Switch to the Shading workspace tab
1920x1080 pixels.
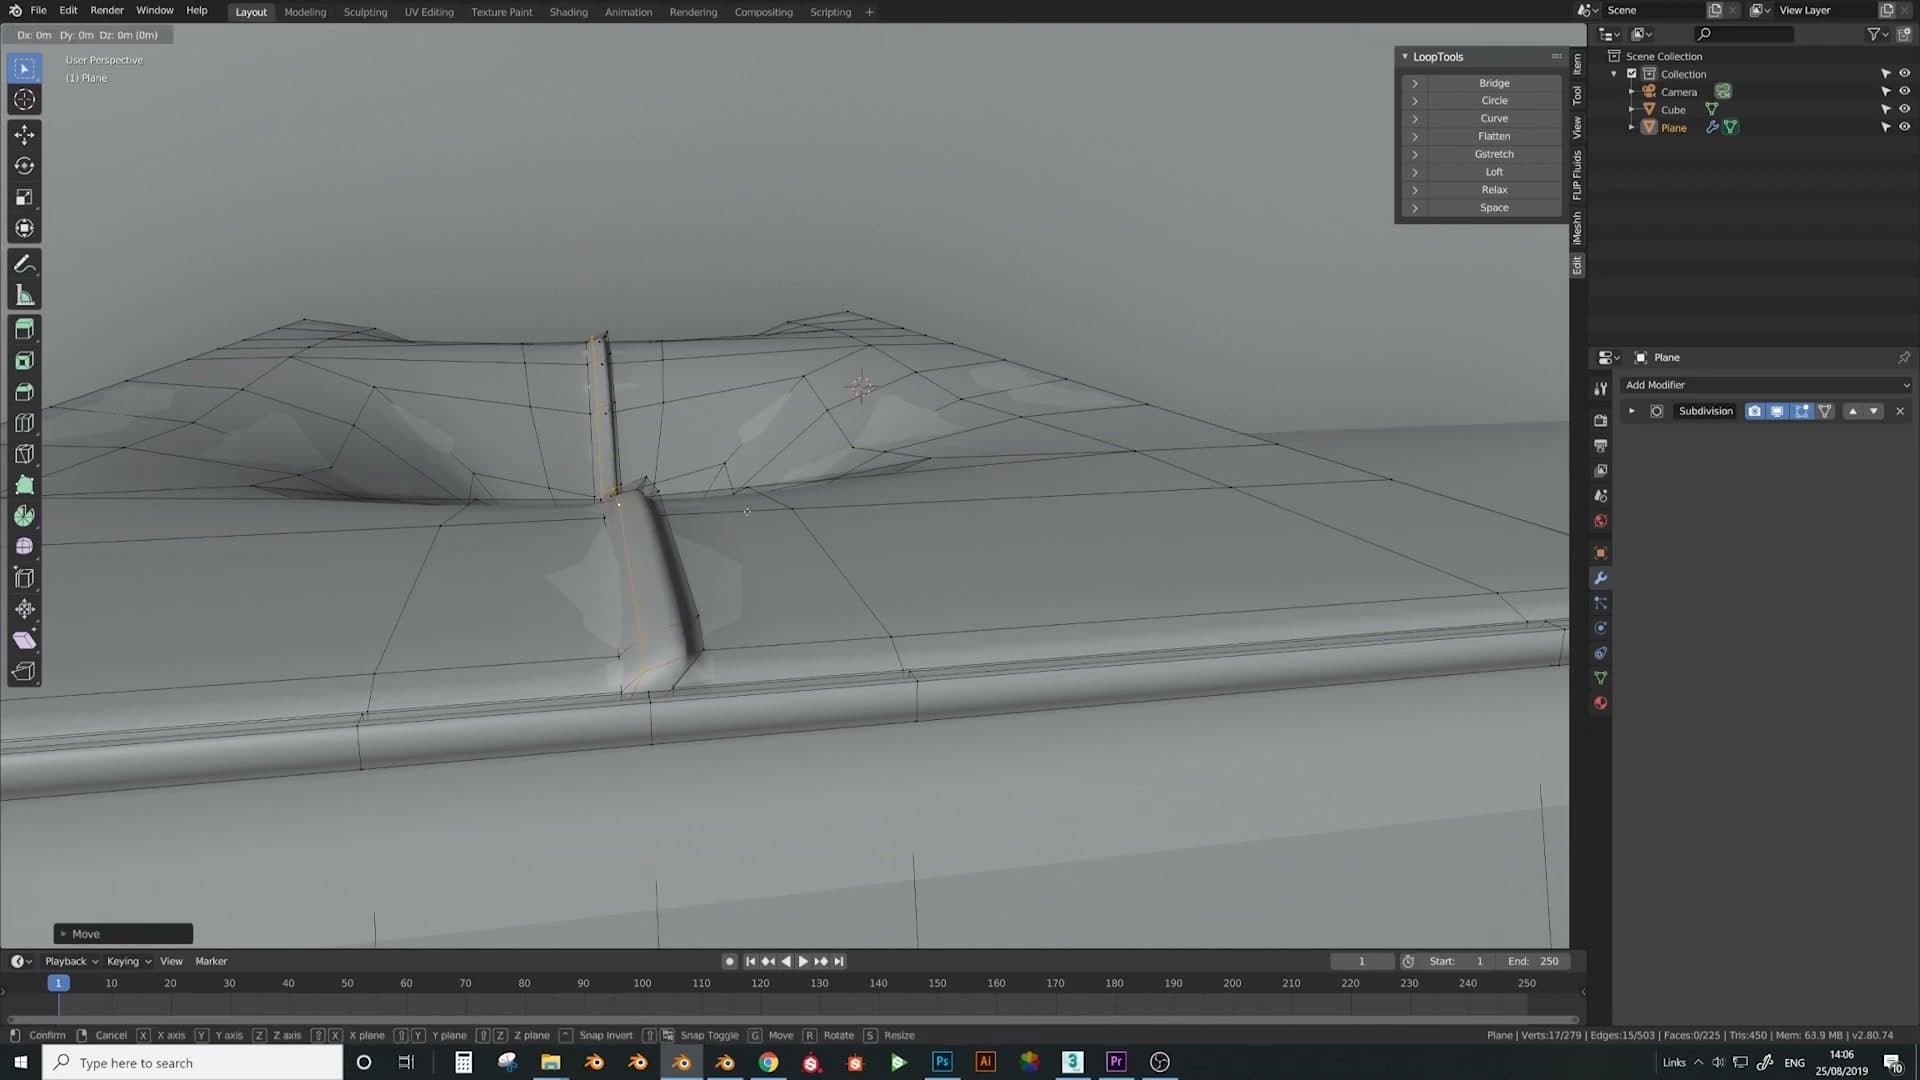(568, 12)
